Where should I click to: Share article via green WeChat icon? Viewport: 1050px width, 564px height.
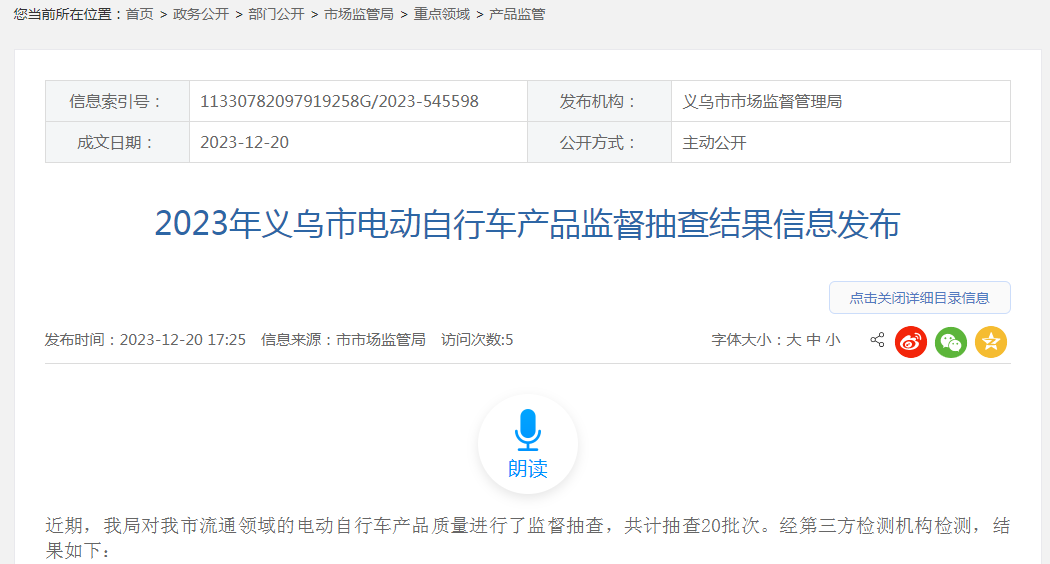point(951,342)
